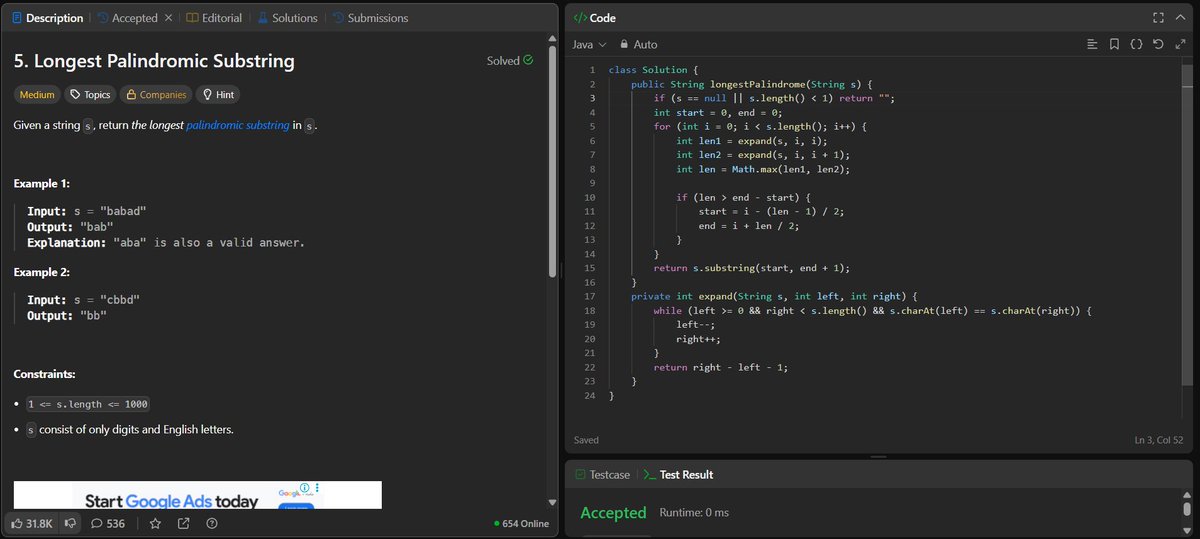
Task: Click the Medium difficulty tag
Action: pos(37,95)
